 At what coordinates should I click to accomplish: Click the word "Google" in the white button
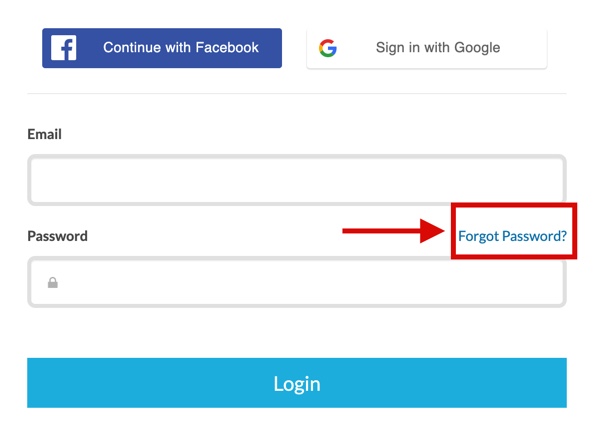[x=477, y=48]
